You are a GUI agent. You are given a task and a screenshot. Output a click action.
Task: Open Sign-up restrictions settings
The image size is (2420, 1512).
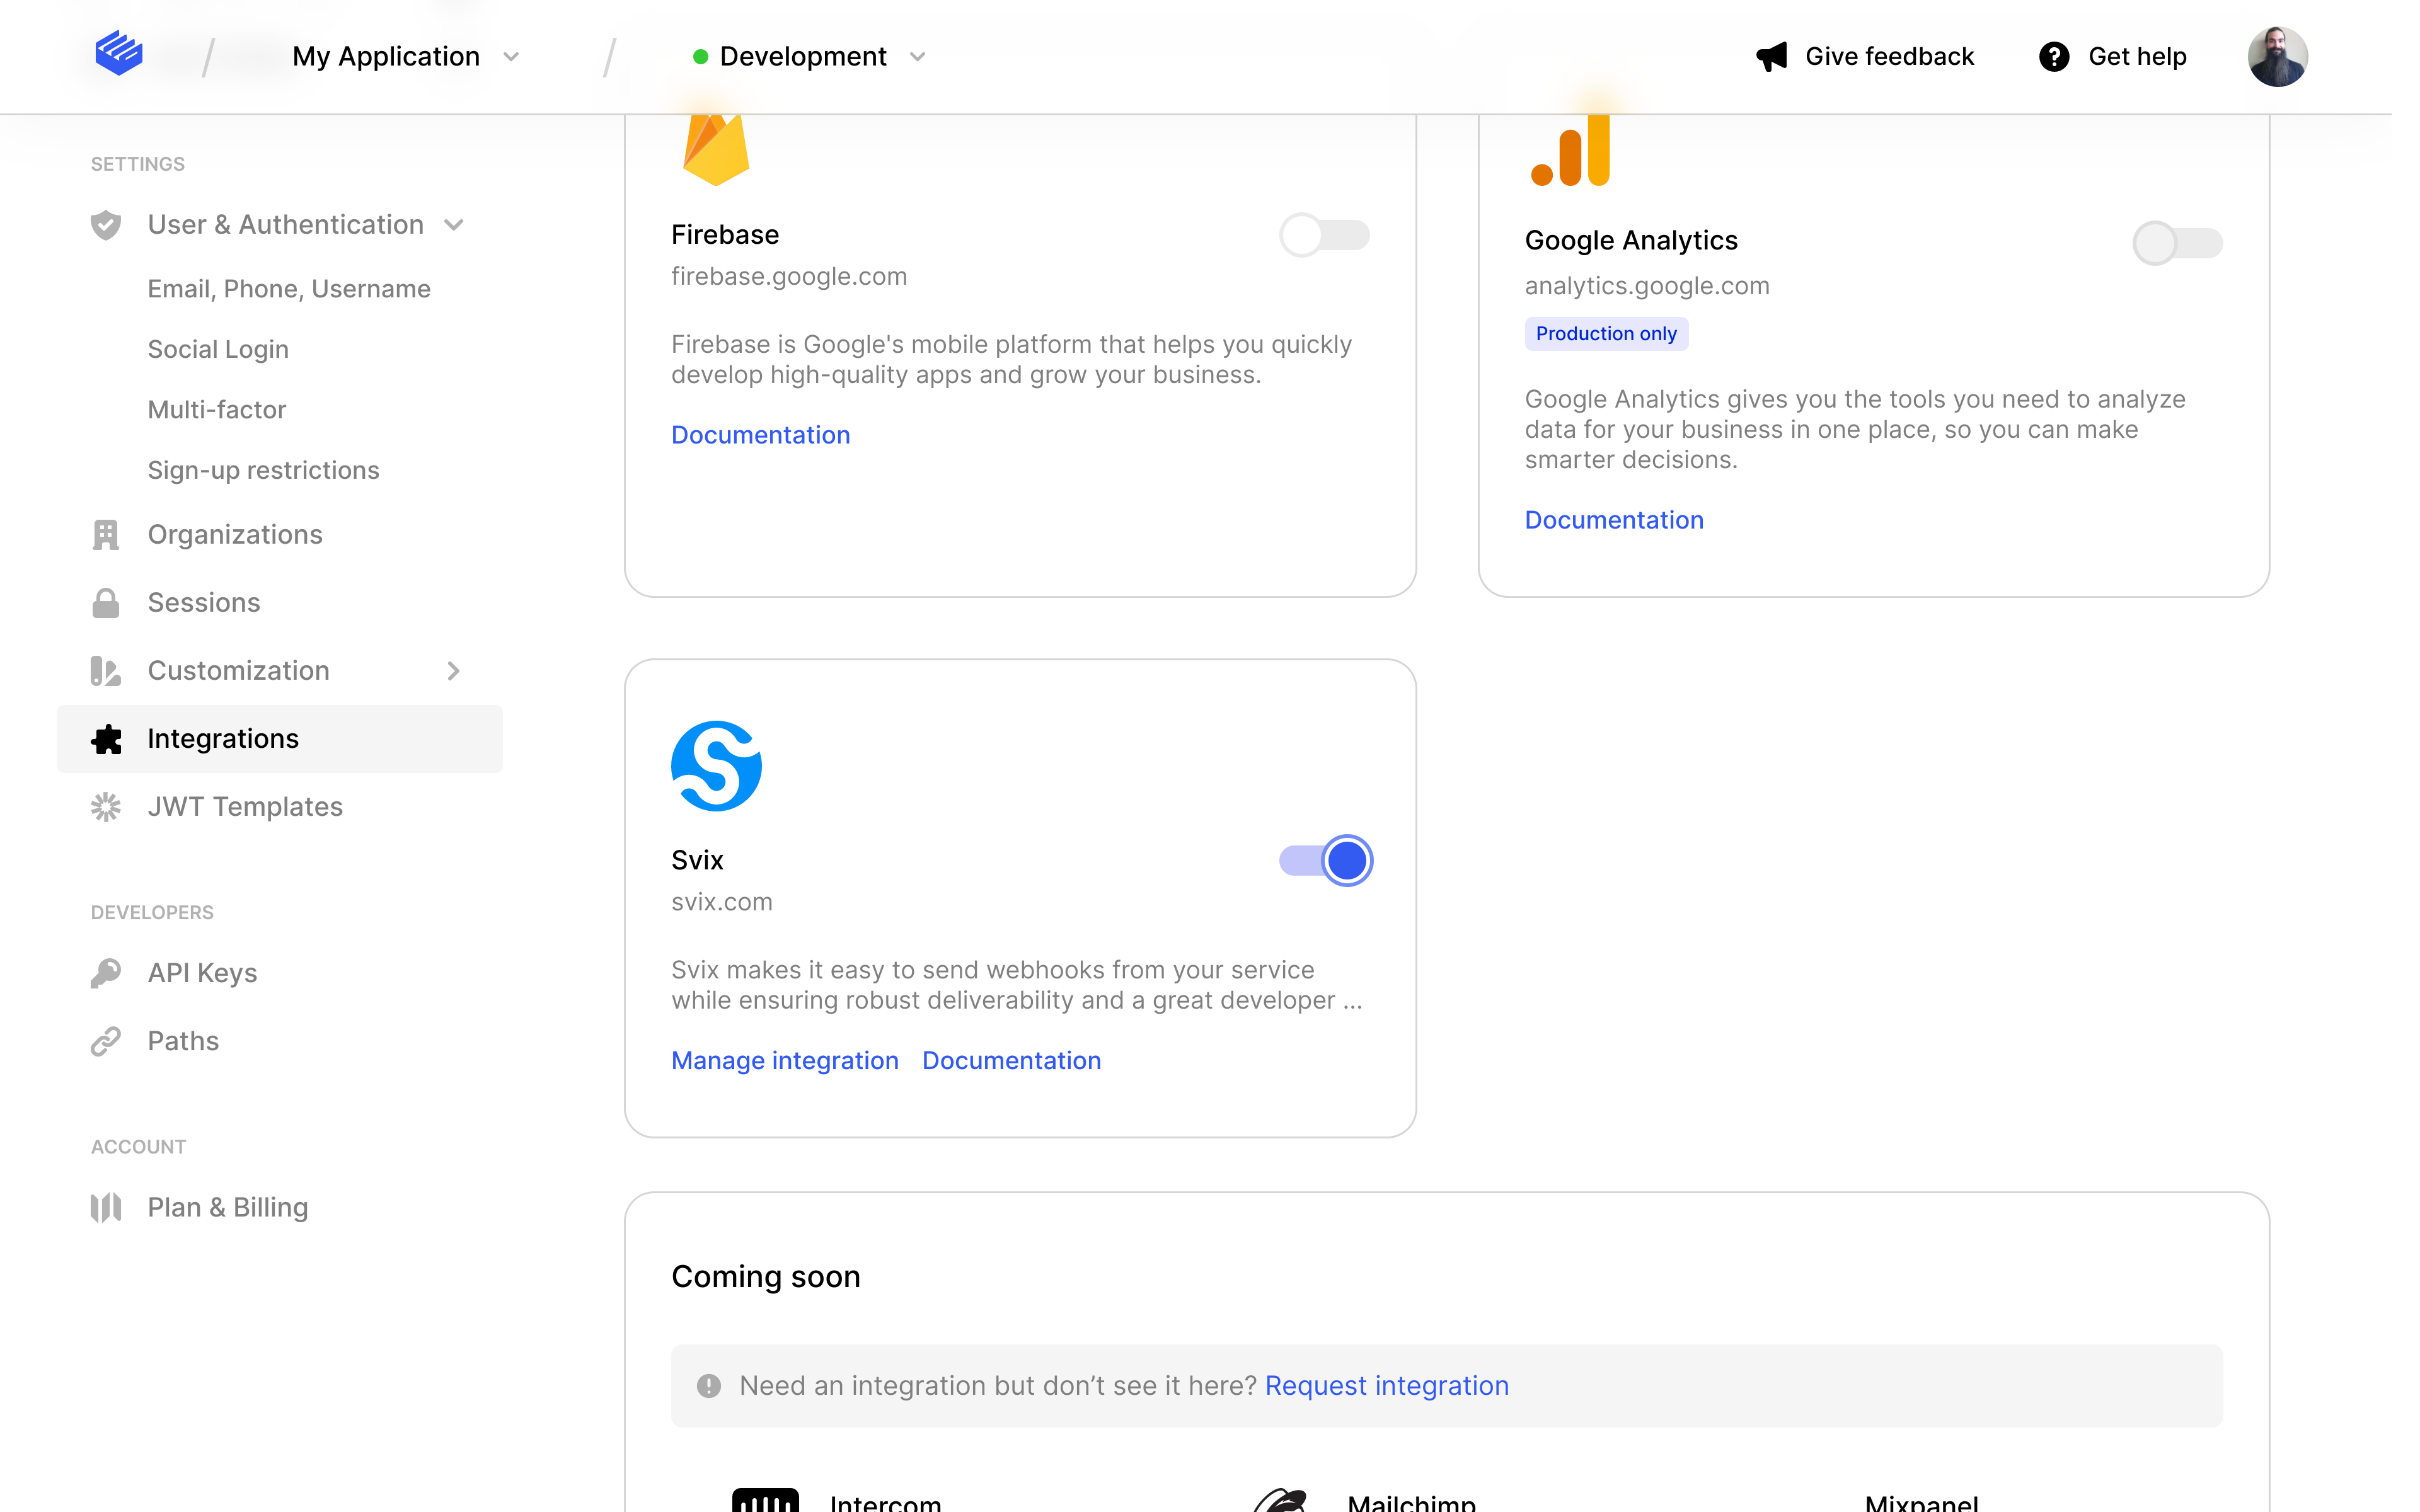(x=263, y=470)
